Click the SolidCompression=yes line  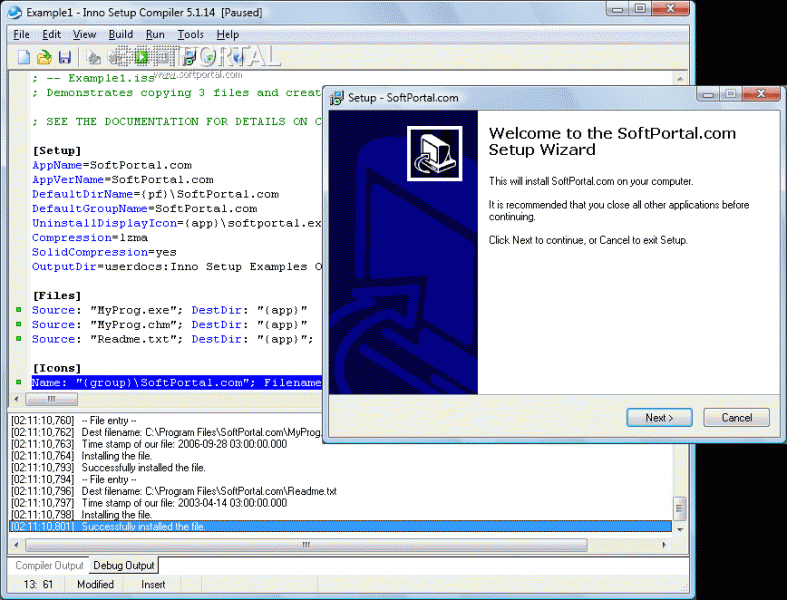pyautogui.click(x=104, y=252)
